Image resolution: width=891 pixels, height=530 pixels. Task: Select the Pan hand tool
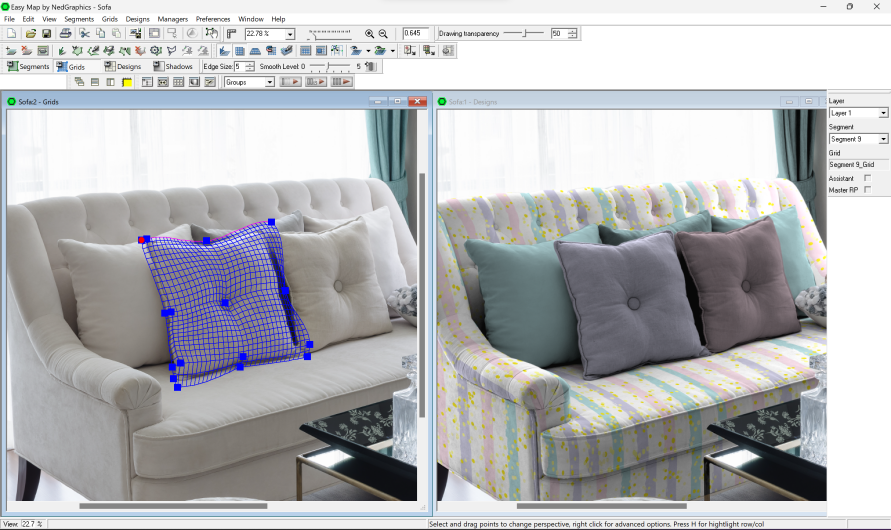212,34
